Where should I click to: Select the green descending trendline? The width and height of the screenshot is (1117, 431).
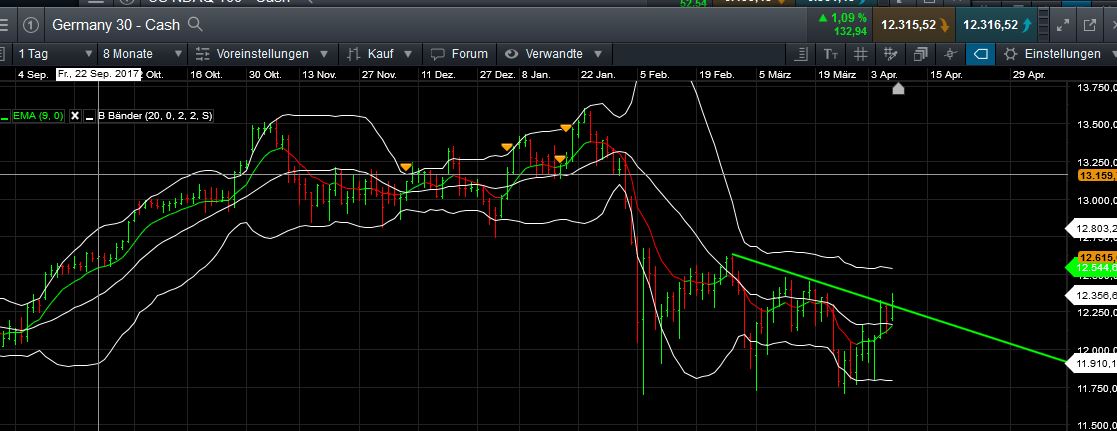898,307
